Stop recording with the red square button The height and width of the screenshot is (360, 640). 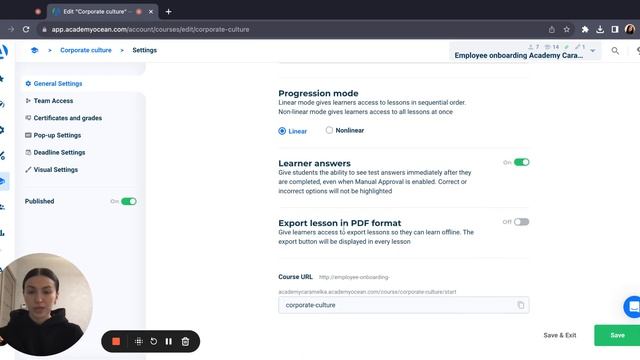116,341
